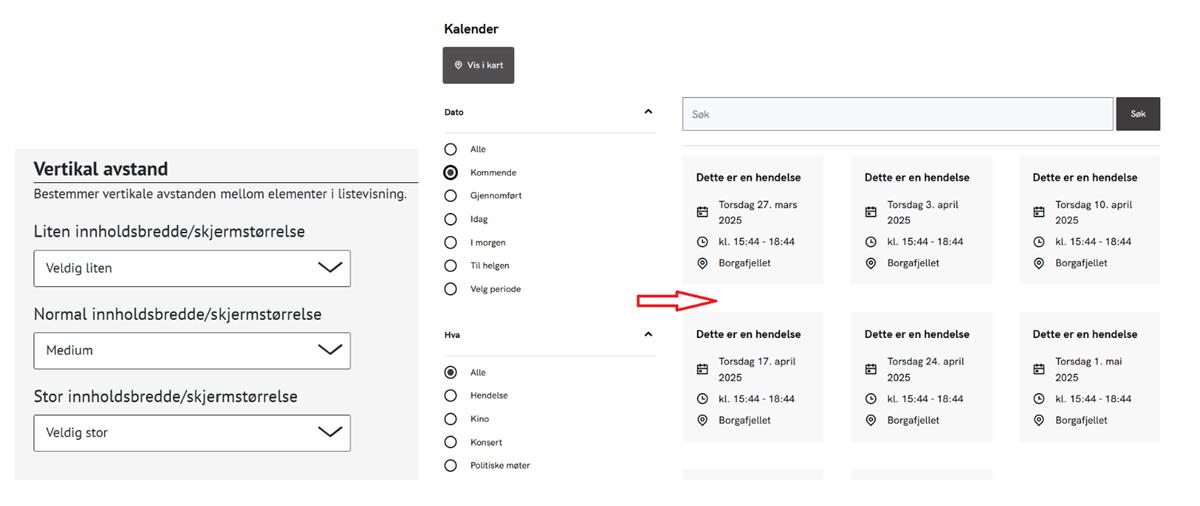Viewport: 1200px width, 506px height.
Task: Open the Normal innholdsbredde dropdown showing Medium
Action: click(192, 351)
